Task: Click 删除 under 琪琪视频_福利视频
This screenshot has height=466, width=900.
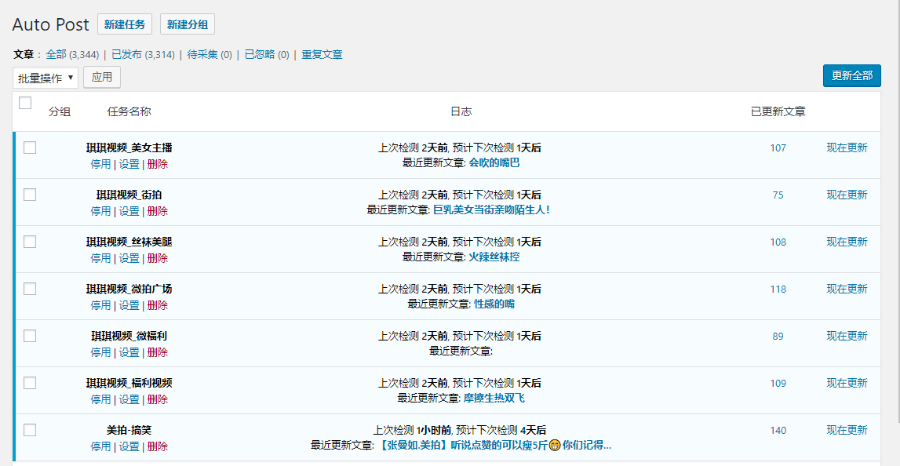Action: coord(157,399)
